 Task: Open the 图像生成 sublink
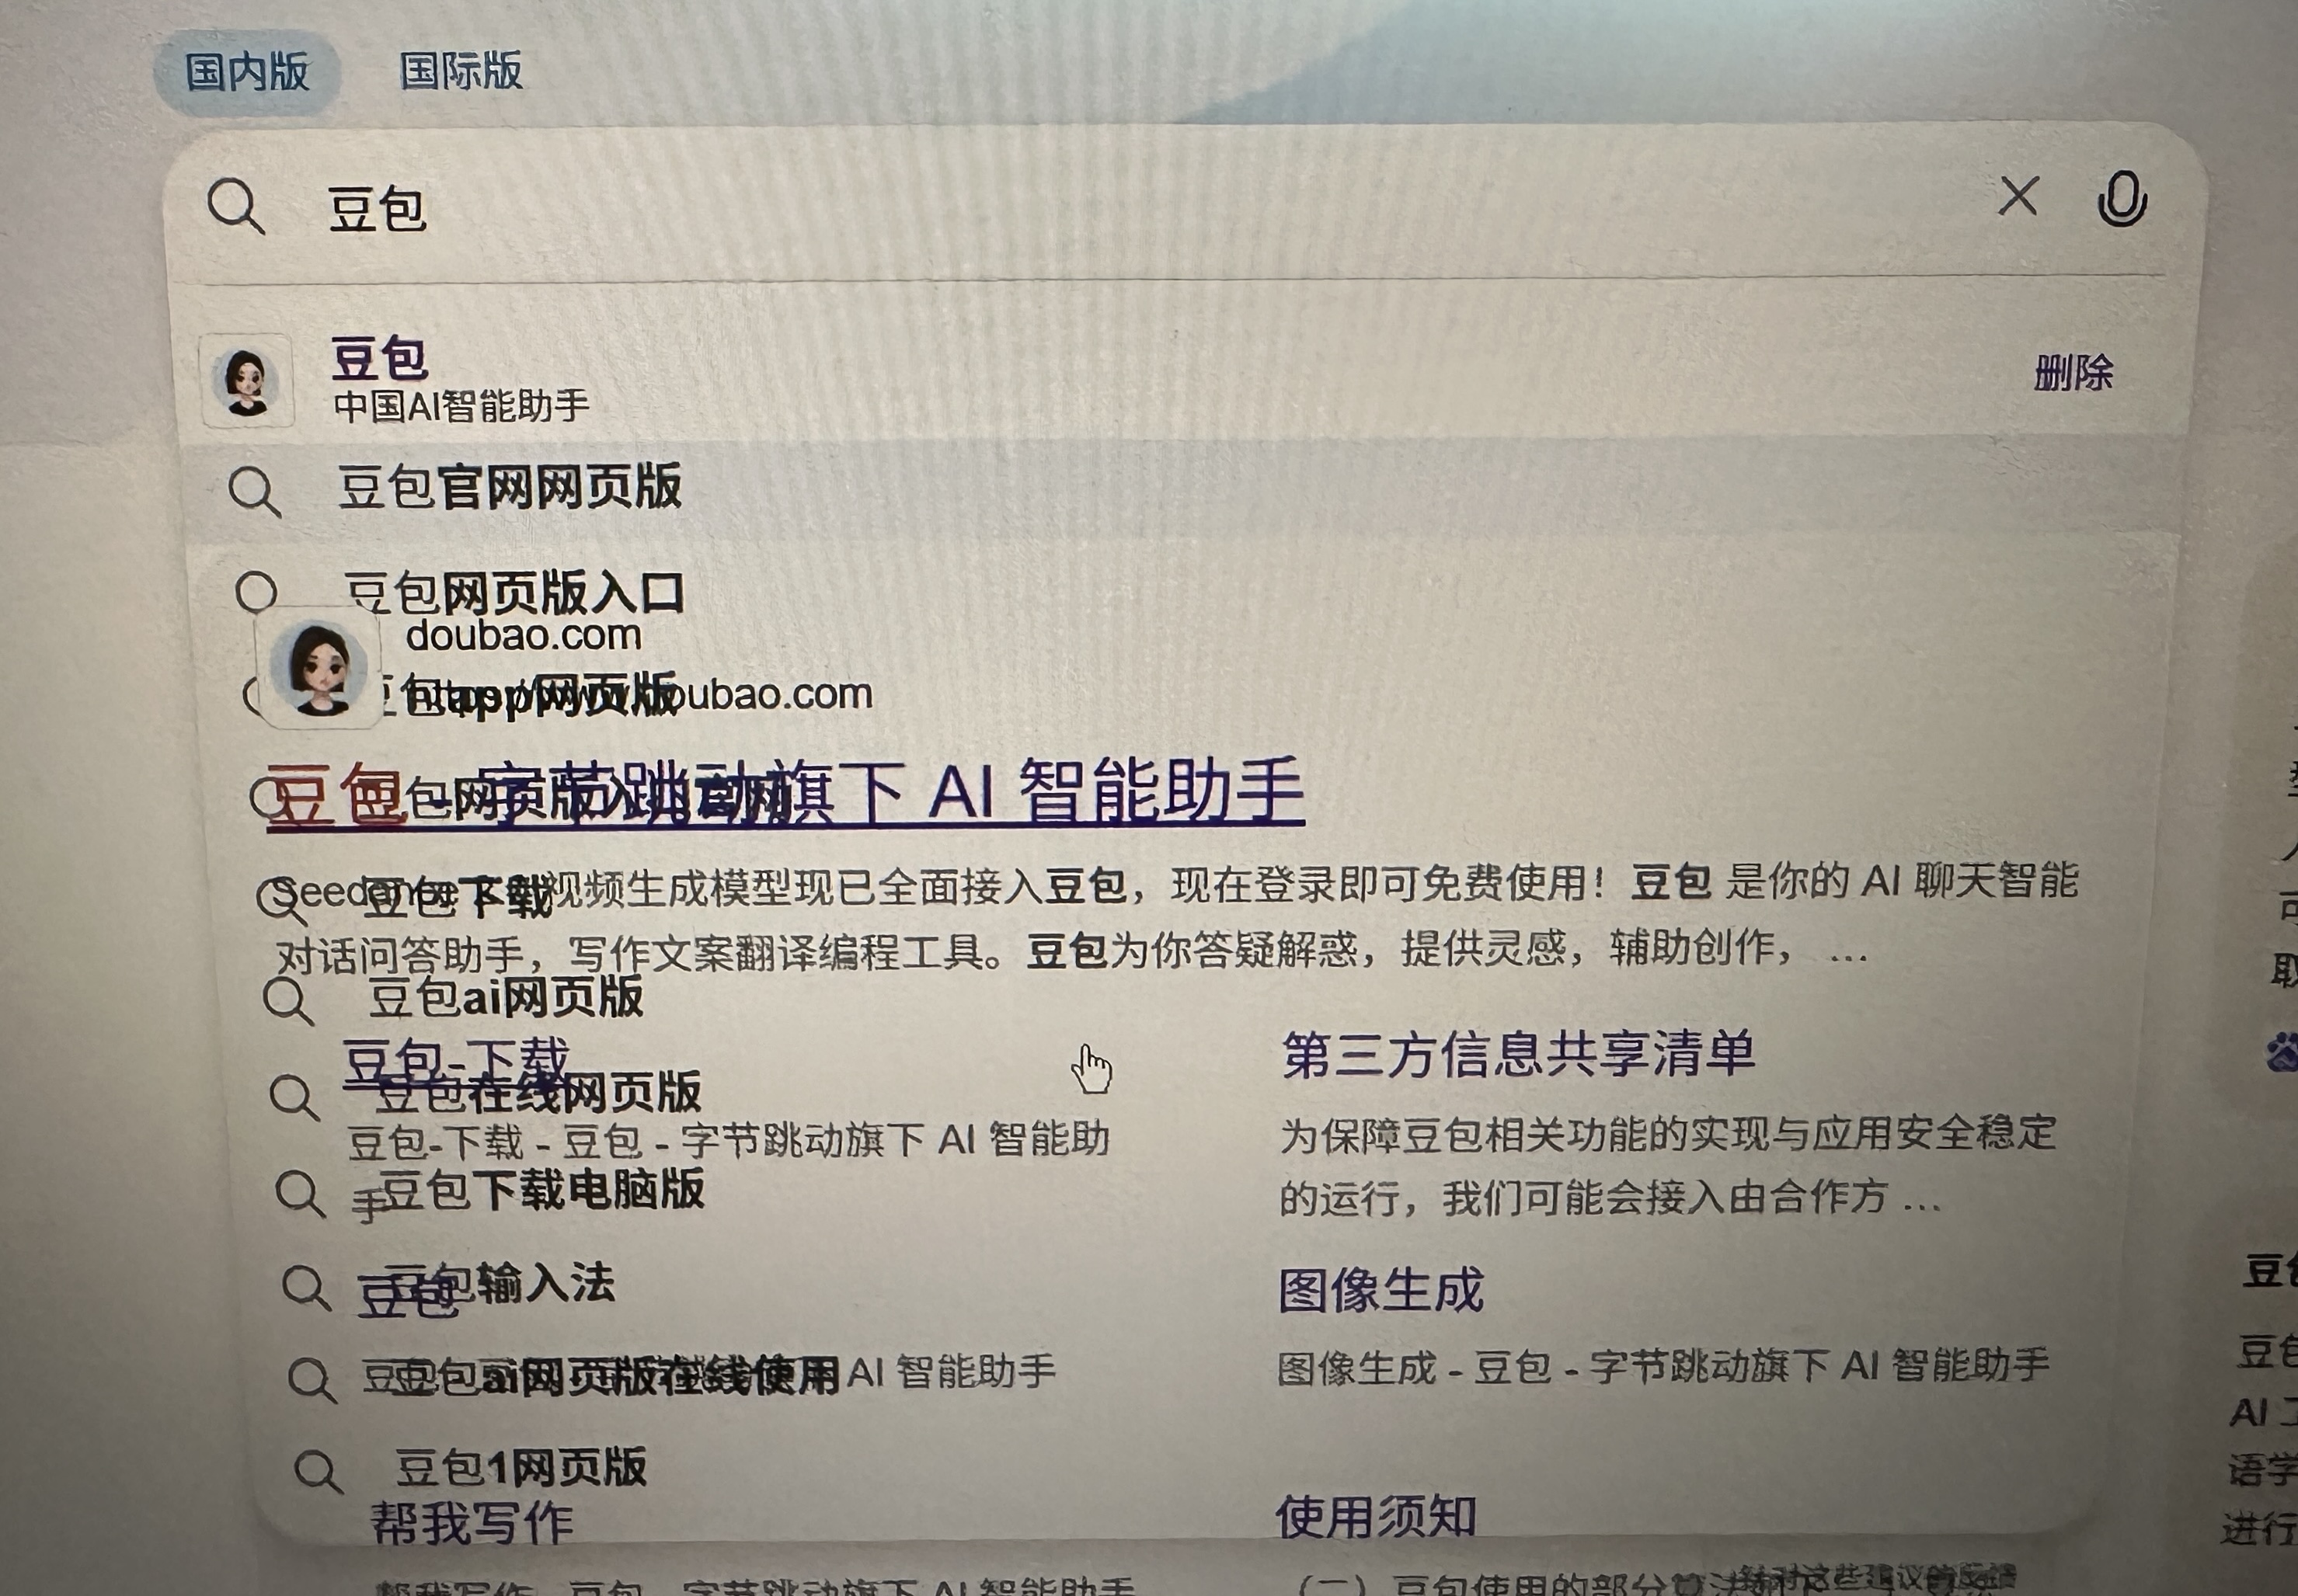point(1381,1290)
